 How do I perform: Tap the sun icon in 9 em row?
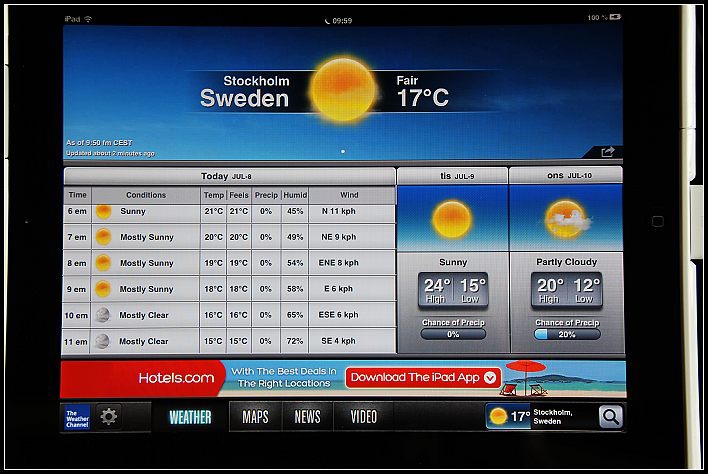(x=102, y=289)
